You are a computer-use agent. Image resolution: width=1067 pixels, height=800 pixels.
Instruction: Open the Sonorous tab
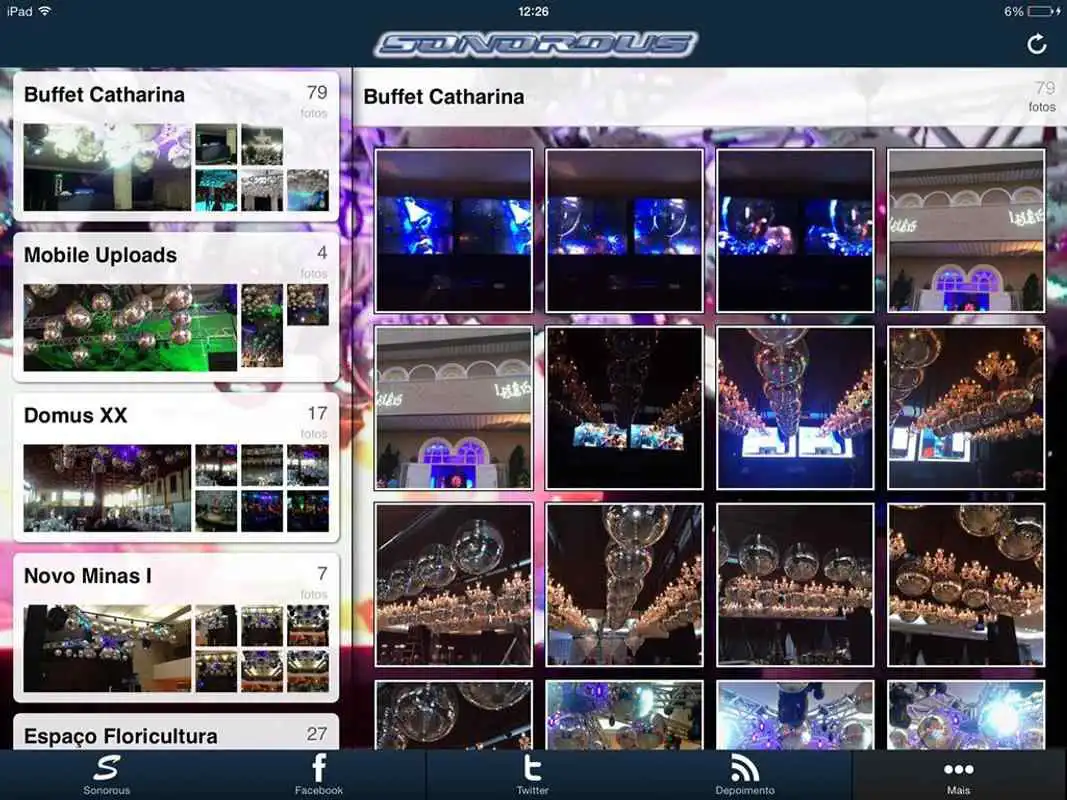click(x=107, y=775)
